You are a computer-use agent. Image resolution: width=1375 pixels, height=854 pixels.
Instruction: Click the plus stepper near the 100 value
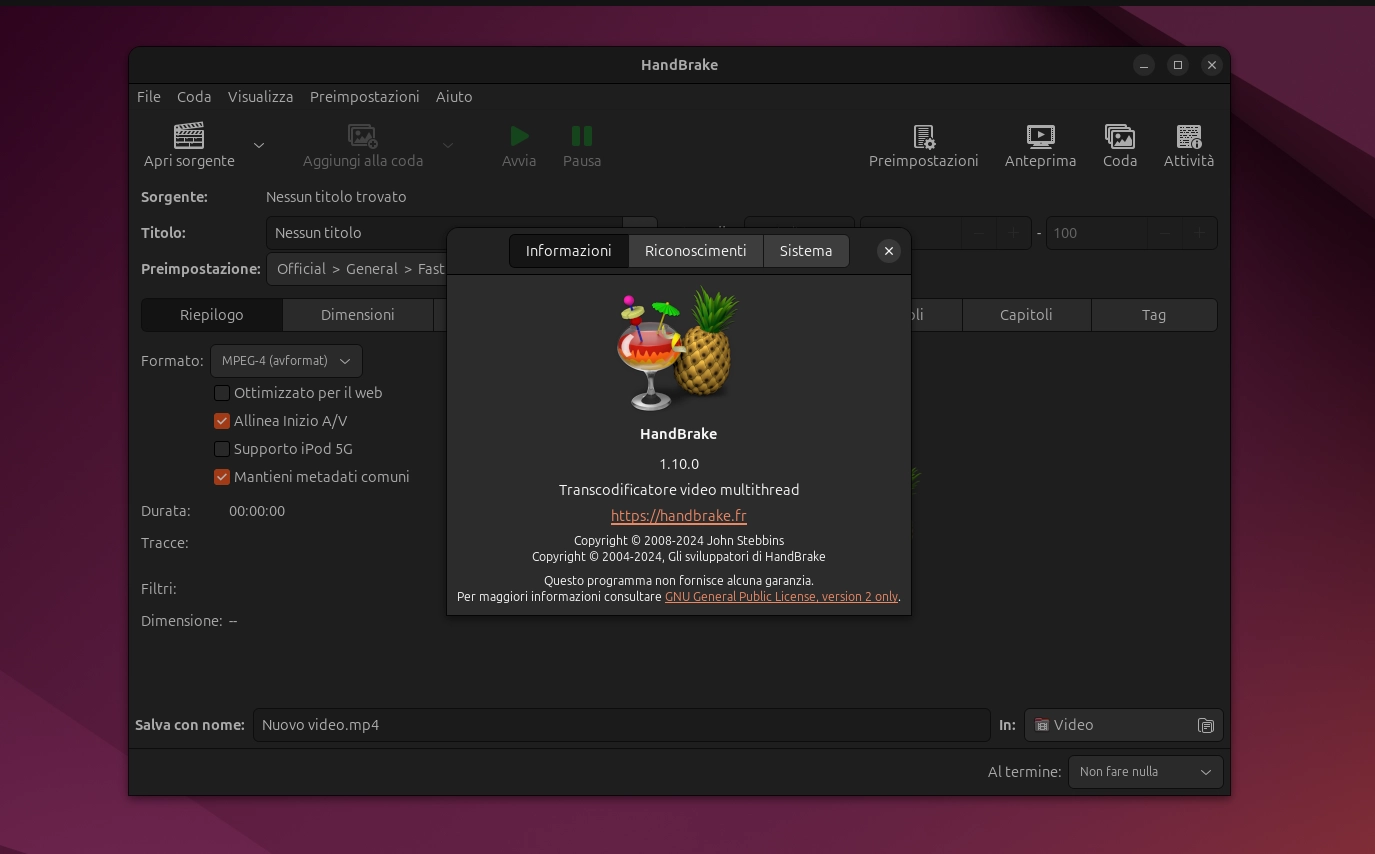point(1199,233)
